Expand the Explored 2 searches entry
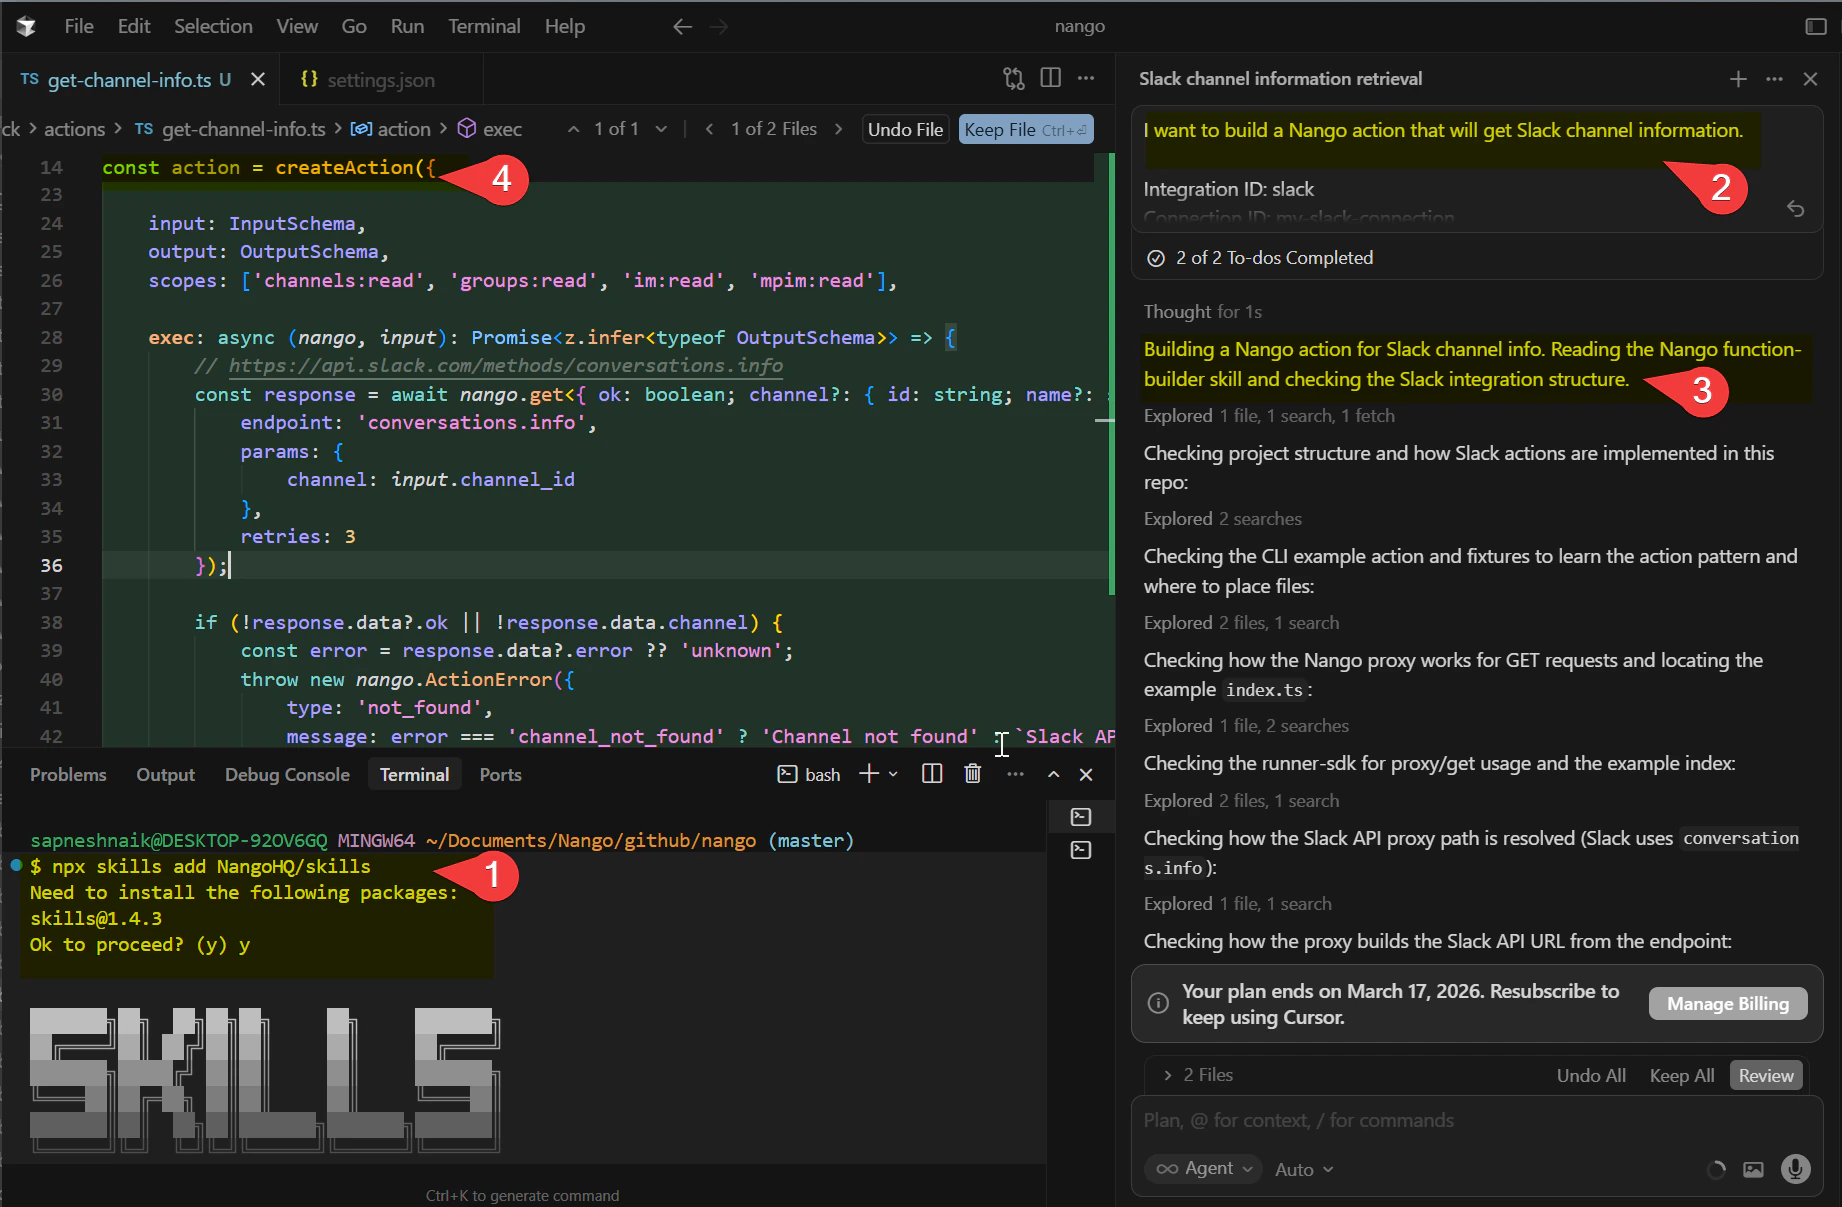Image resolution: width=1842 pixels, height=1207 pixels. [x=1223, y=519]
